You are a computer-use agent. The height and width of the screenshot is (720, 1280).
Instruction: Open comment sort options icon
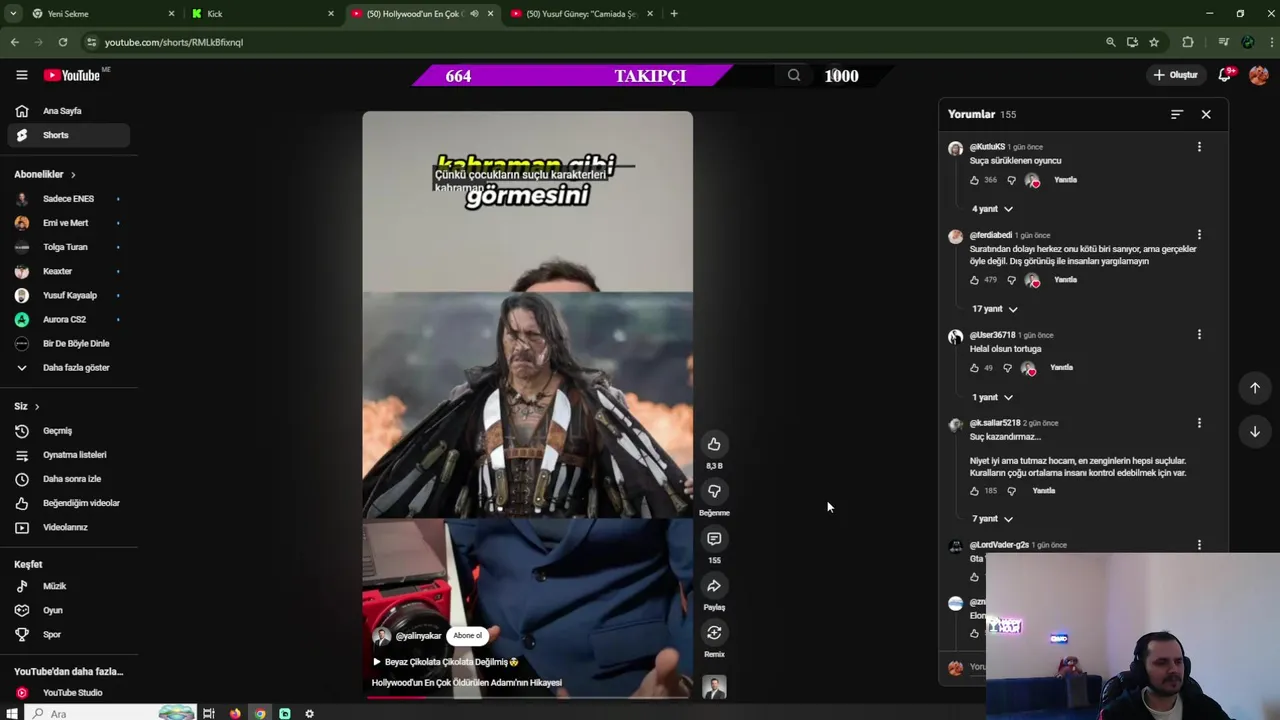(1177, 114)
